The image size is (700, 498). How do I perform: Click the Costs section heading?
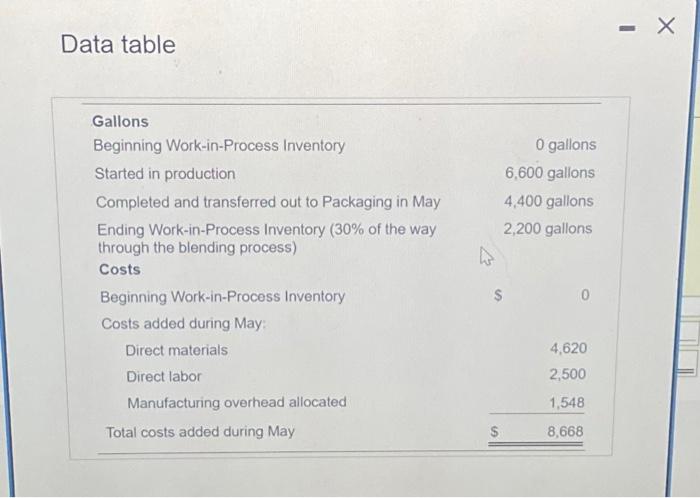[x=120, y=269]
